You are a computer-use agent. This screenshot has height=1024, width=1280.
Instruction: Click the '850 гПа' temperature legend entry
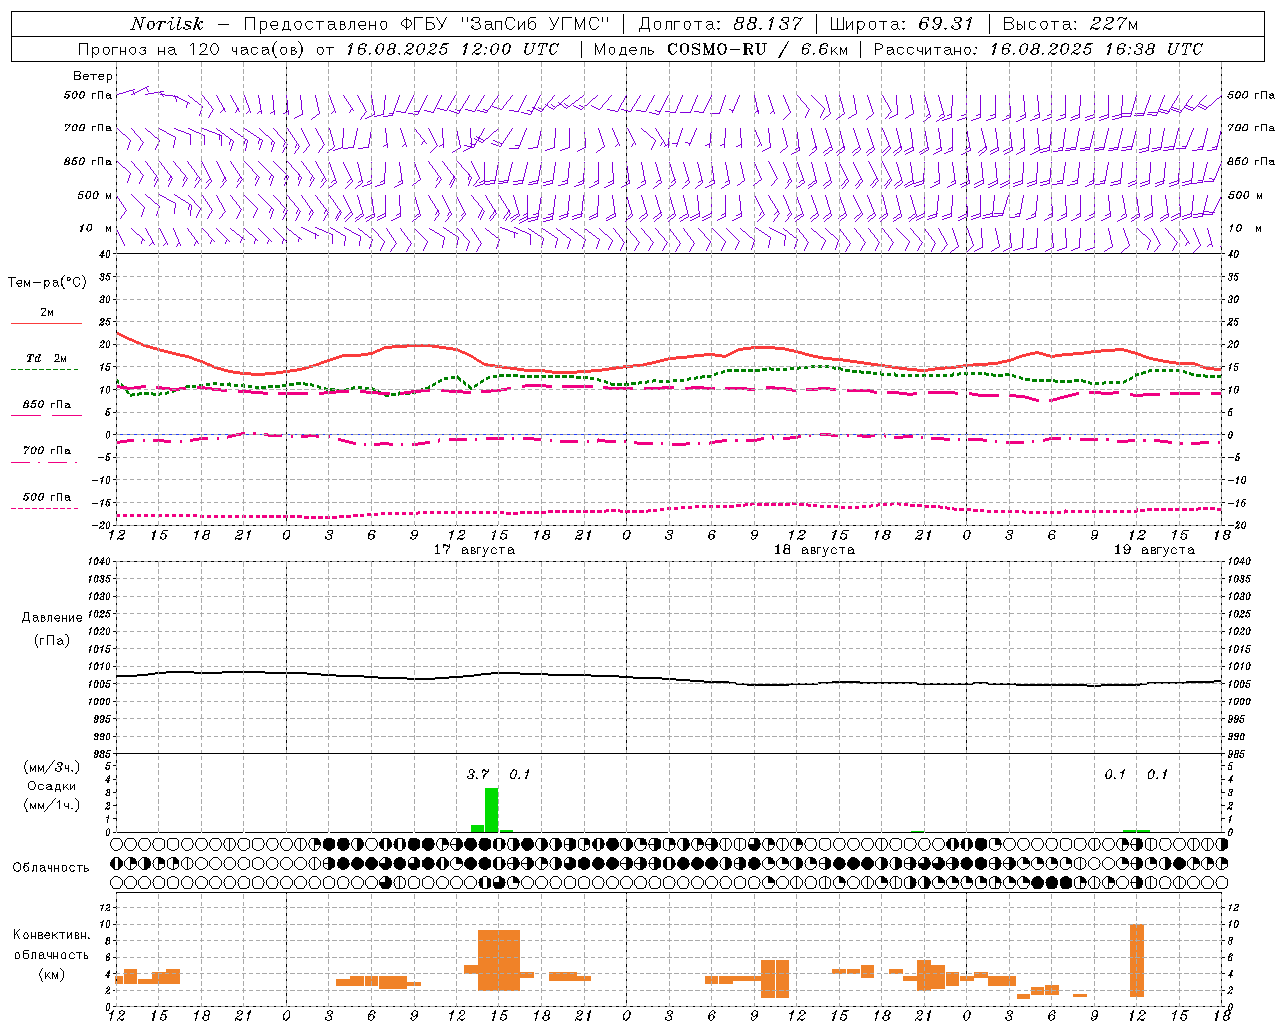pos(46,405)
